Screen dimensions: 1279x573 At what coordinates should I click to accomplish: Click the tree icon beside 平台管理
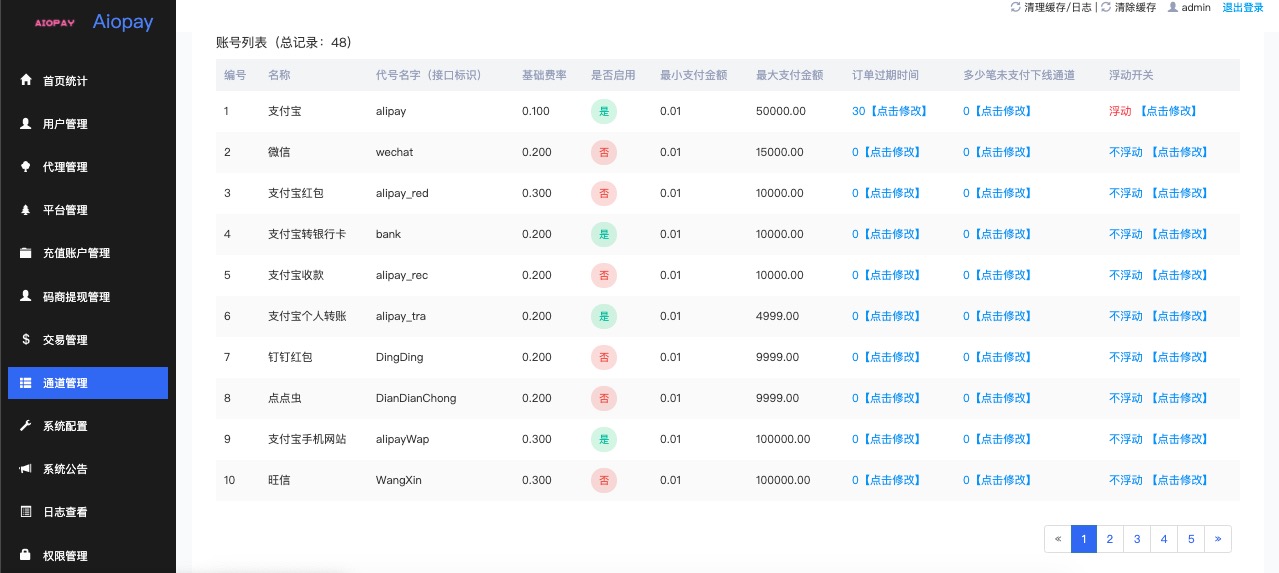(x=26, y=210)
